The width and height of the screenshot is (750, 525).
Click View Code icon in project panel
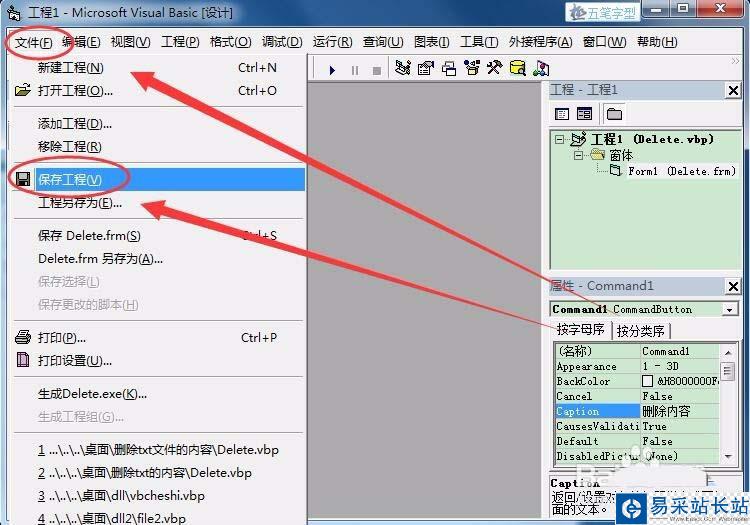562,114
